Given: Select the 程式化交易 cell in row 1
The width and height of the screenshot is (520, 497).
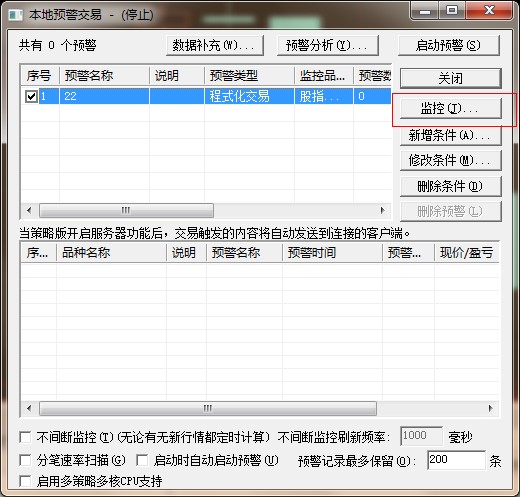Looking at the screenshot, I should [x=249, y=96].
